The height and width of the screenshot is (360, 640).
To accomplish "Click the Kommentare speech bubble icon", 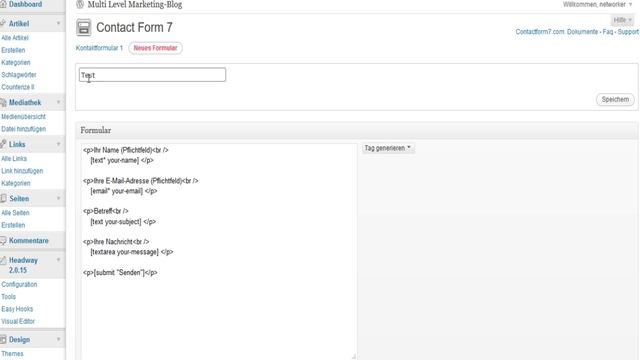I will click(3, 240).
